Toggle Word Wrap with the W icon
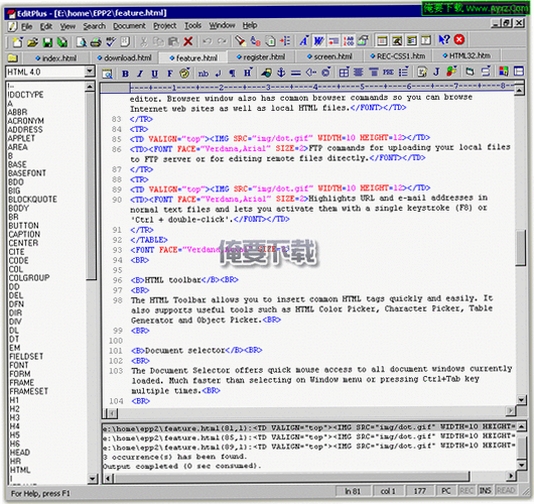The width and height of the screenshot is (534, 504). (318, 41)
